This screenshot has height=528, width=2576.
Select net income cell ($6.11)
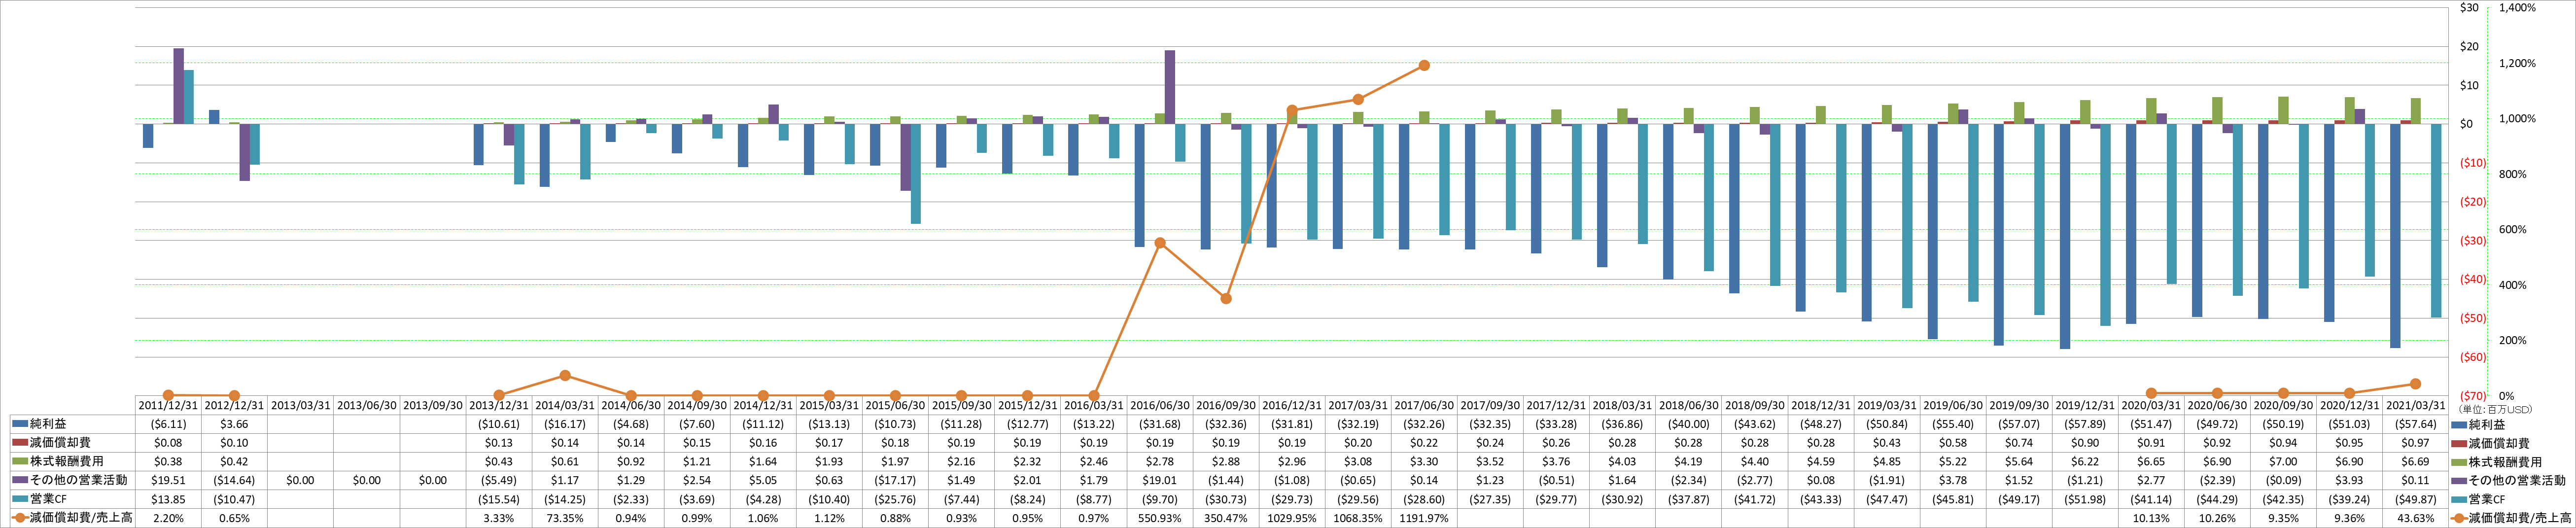click(168, 424)
